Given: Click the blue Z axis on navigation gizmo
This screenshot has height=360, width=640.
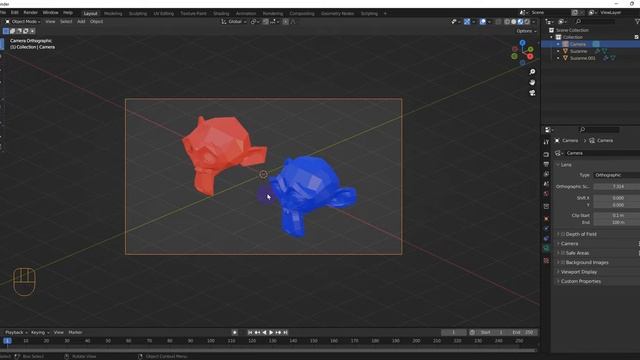Looking at the screenshot, I should 522,42.
